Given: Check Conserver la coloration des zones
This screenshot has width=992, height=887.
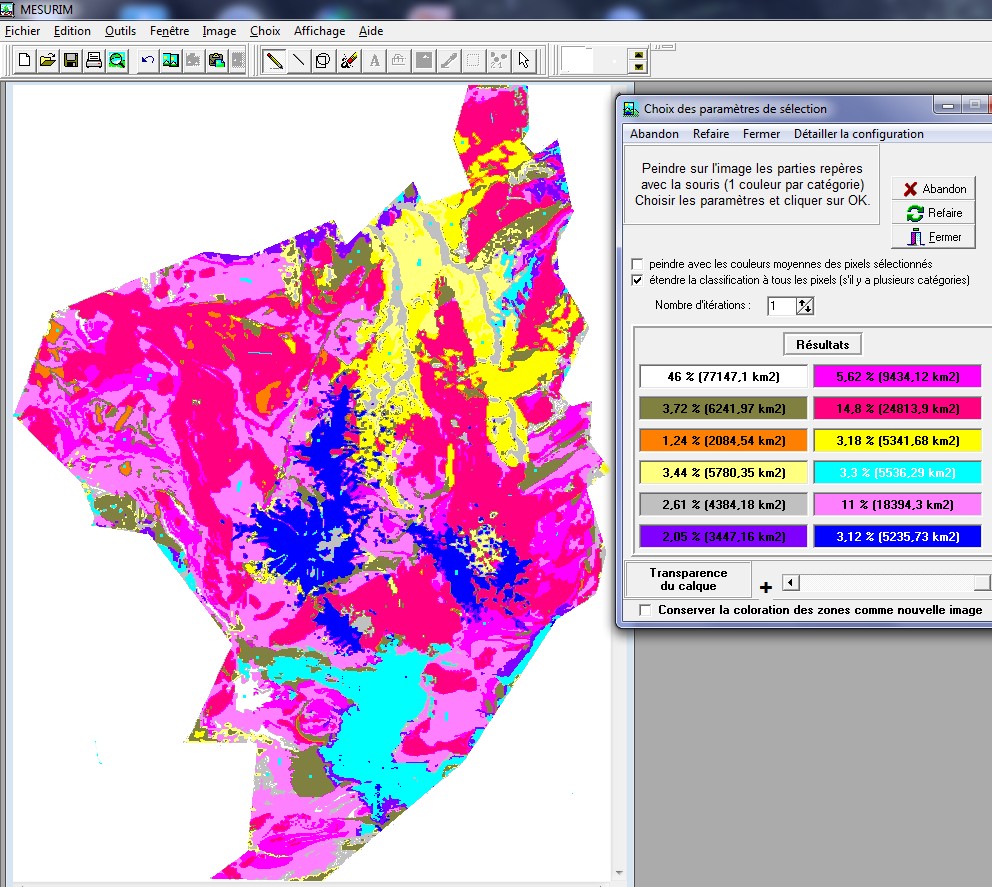Looking at the screenshot, I should (645, 610).
